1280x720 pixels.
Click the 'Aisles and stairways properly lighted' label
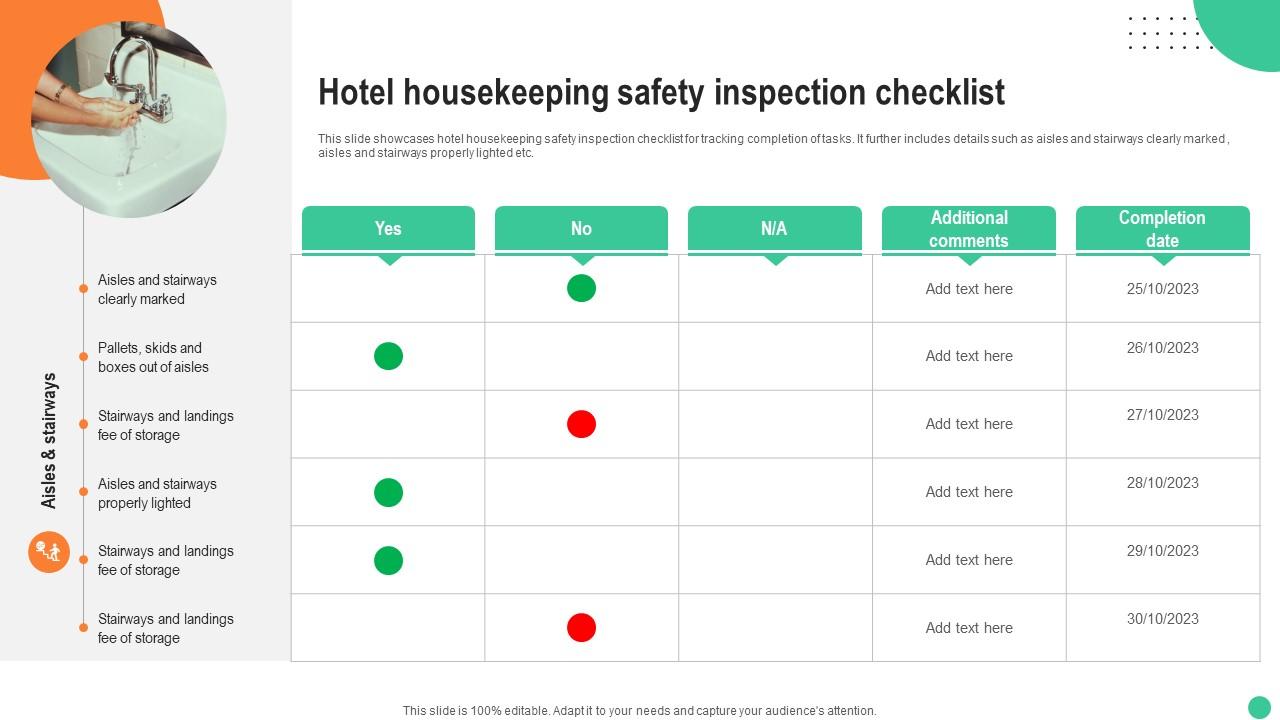point(157,493)
